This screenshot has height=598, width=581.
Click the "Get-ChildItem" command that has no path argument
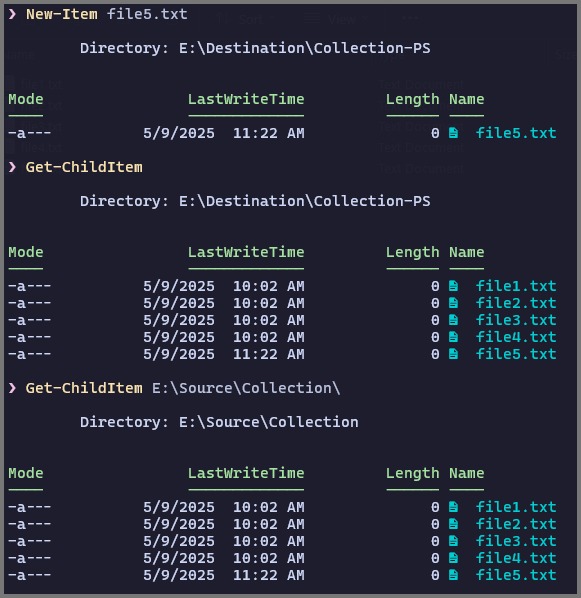coord(84,167)
